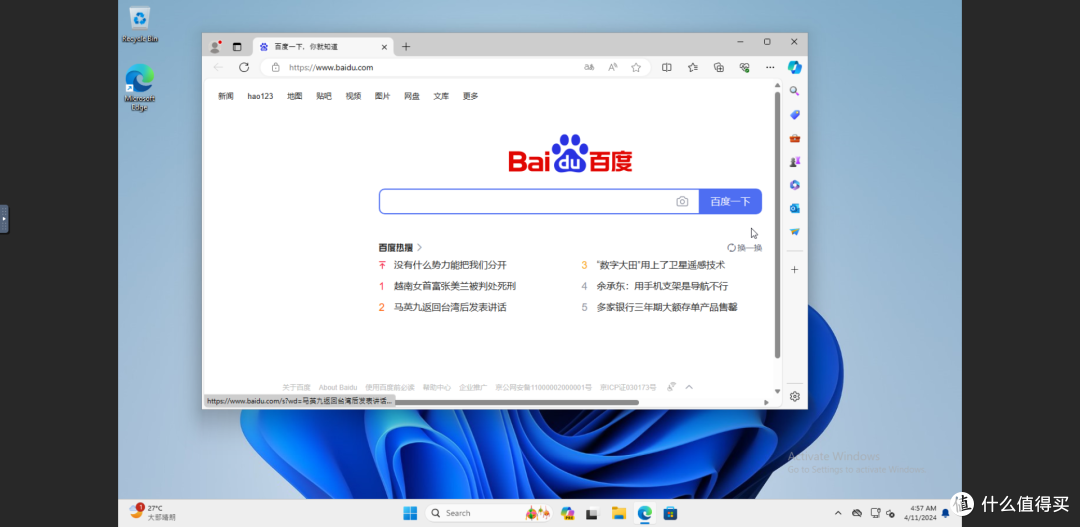Click the horizontal page scrollbar

(x=517, y=402)
